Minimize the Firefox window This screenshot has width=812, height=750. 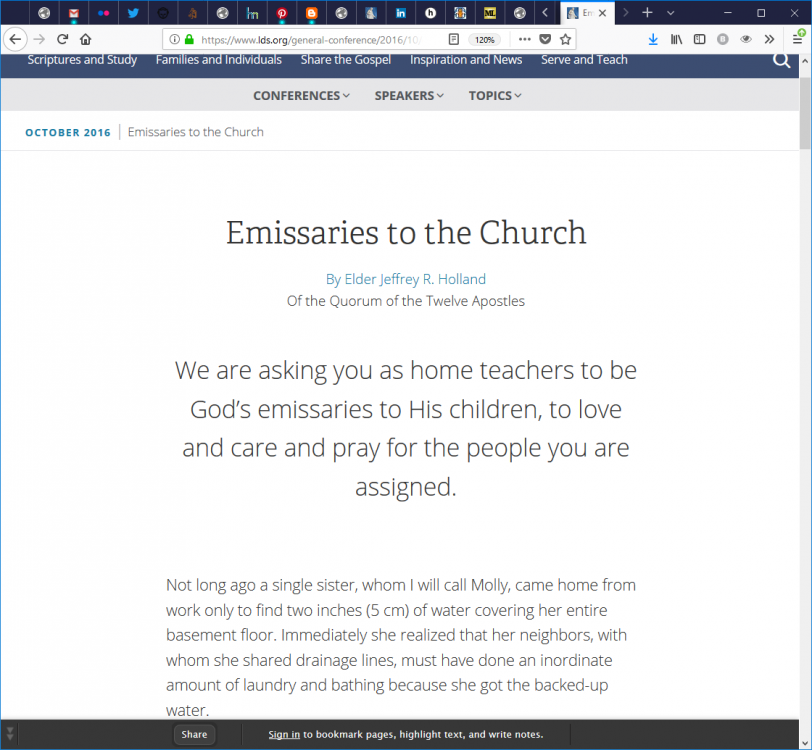[728, 13]
